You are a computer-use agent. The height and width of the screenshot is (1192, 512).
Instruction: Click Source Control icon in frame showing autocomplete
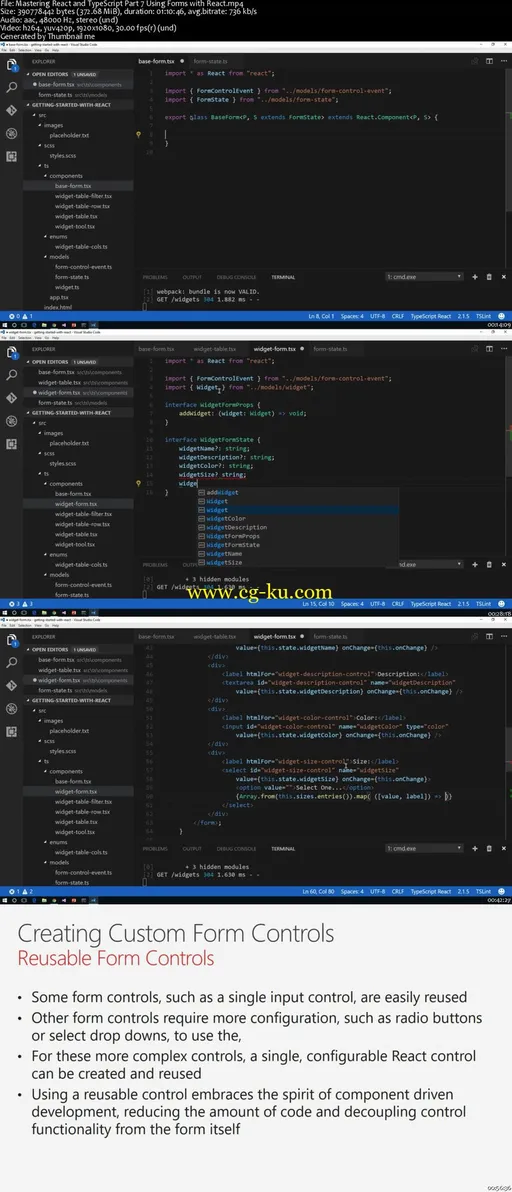tap(11, 398)
